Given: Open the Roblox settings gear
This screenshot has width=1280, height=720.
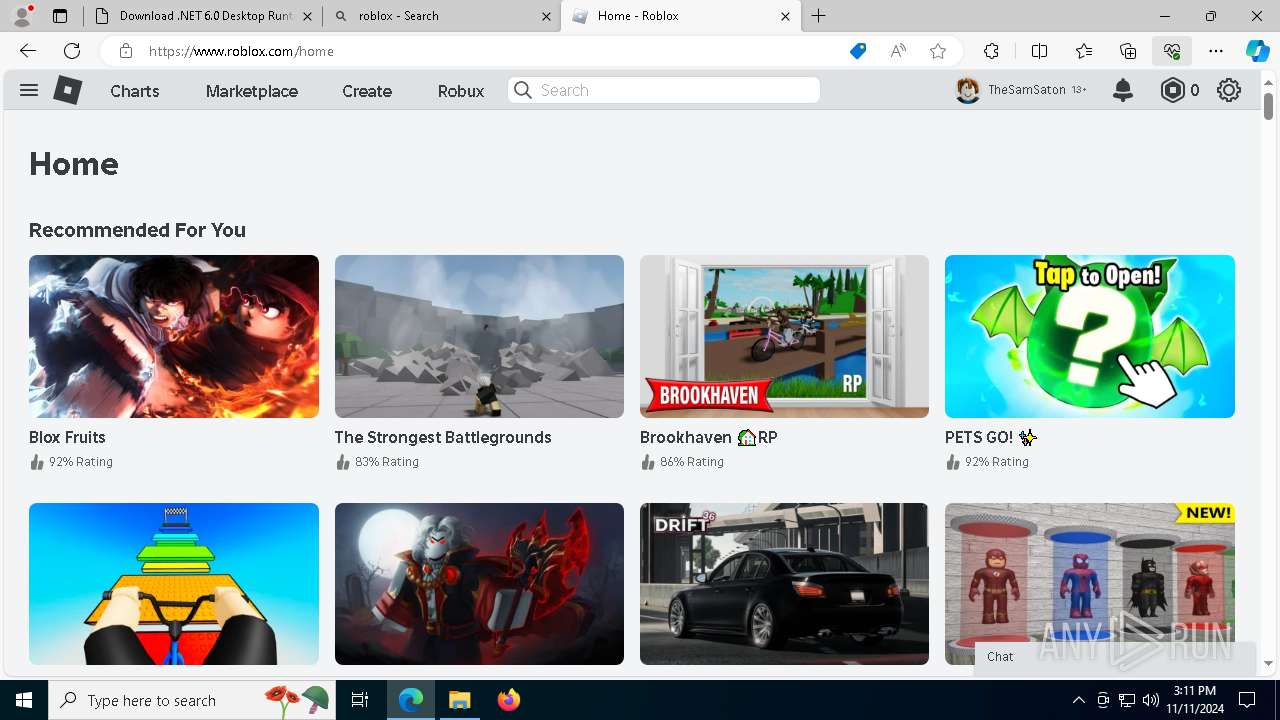Looking at the screenshot, I should (x=1229, y=90).
